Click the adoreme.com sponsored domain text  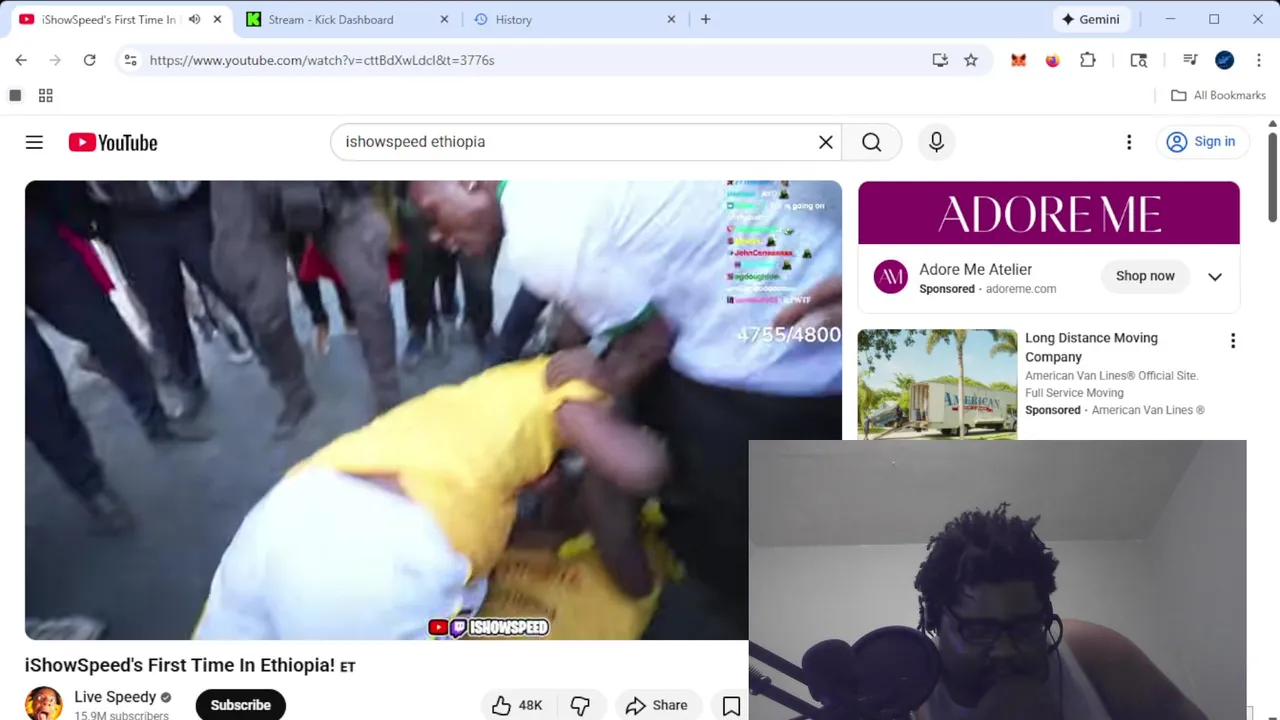[1021, 289]
